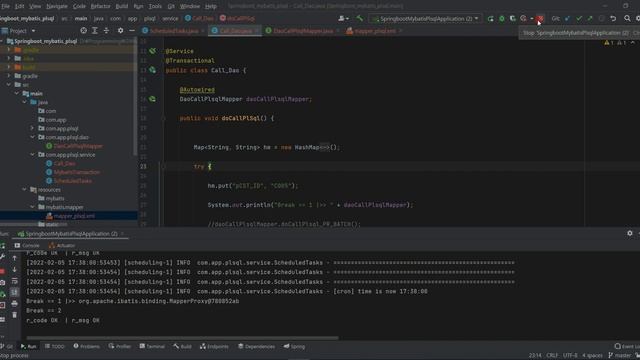This screenshot has width=640, height=360.
Task: Click the rollback undo arrow icon
Action: 613,19
